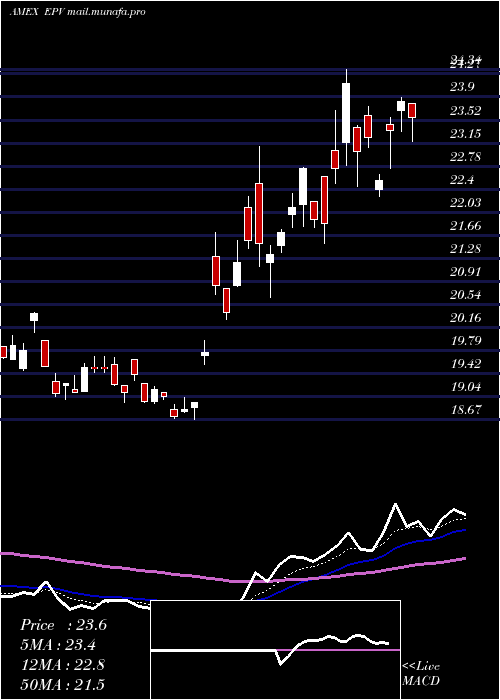This screenshot has width=500, height=700.
Task: Click the 5MA : 23.4 readout
Action: coord(59,644)
